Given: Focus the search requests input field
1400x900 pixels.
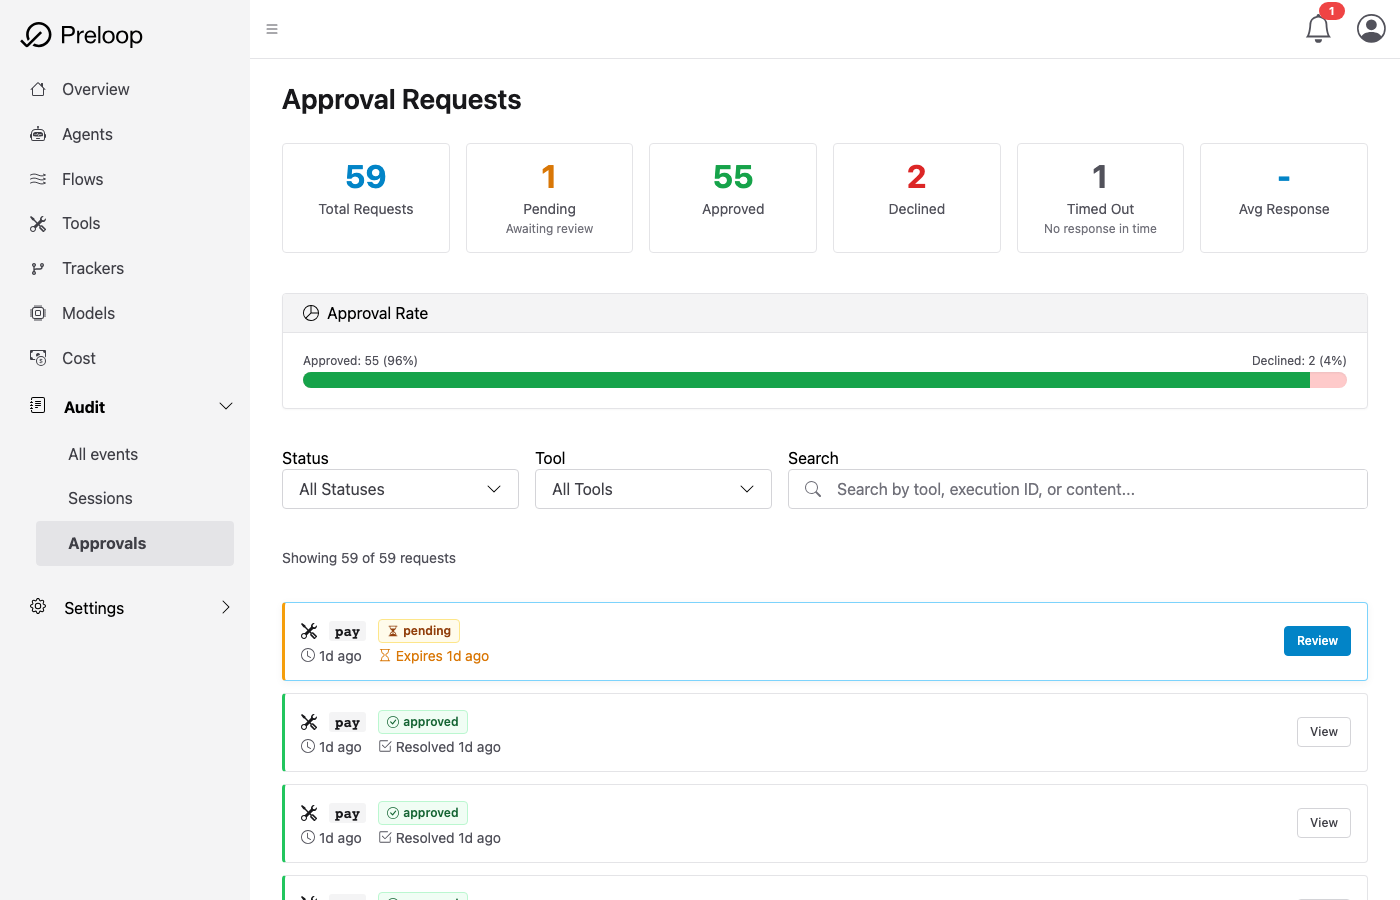Looking at the screenshot, I should tap(1078, 489).
